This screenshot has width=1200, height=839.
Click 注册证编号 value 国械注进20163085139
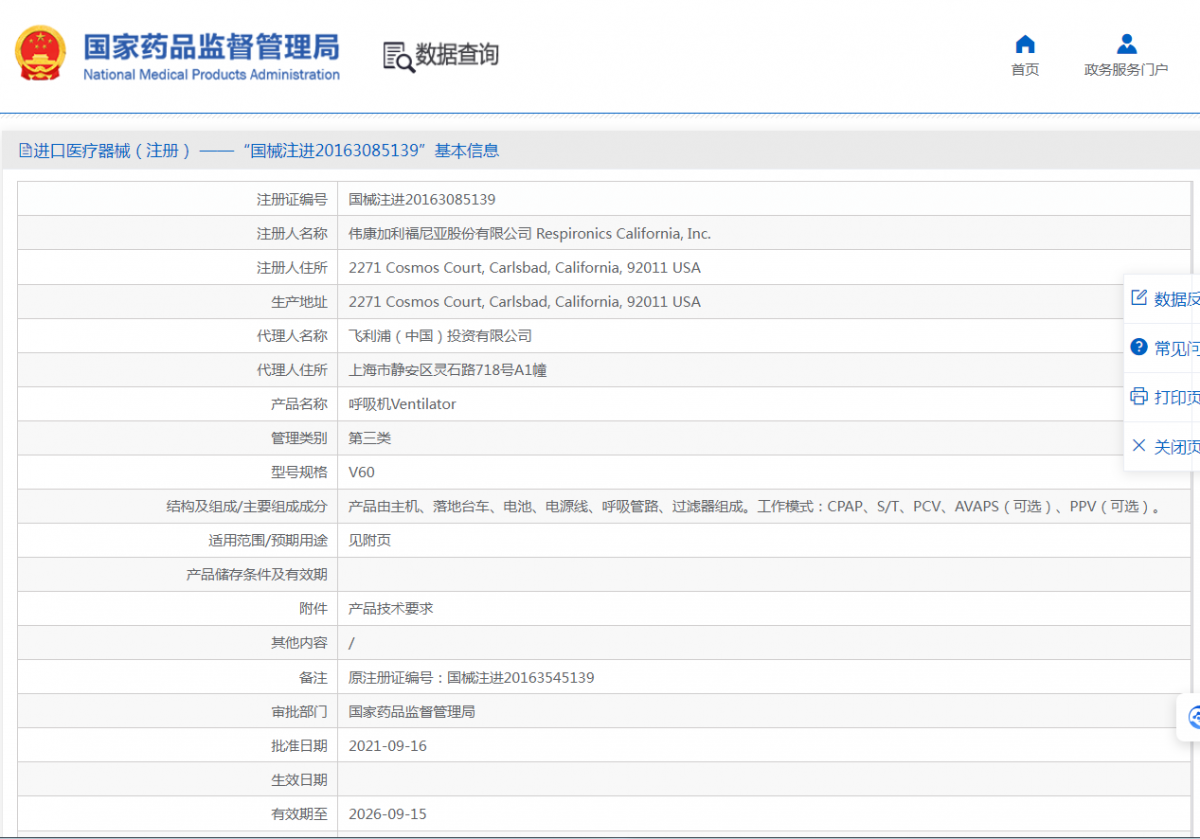pyautogui.click(x=422, y=200)
